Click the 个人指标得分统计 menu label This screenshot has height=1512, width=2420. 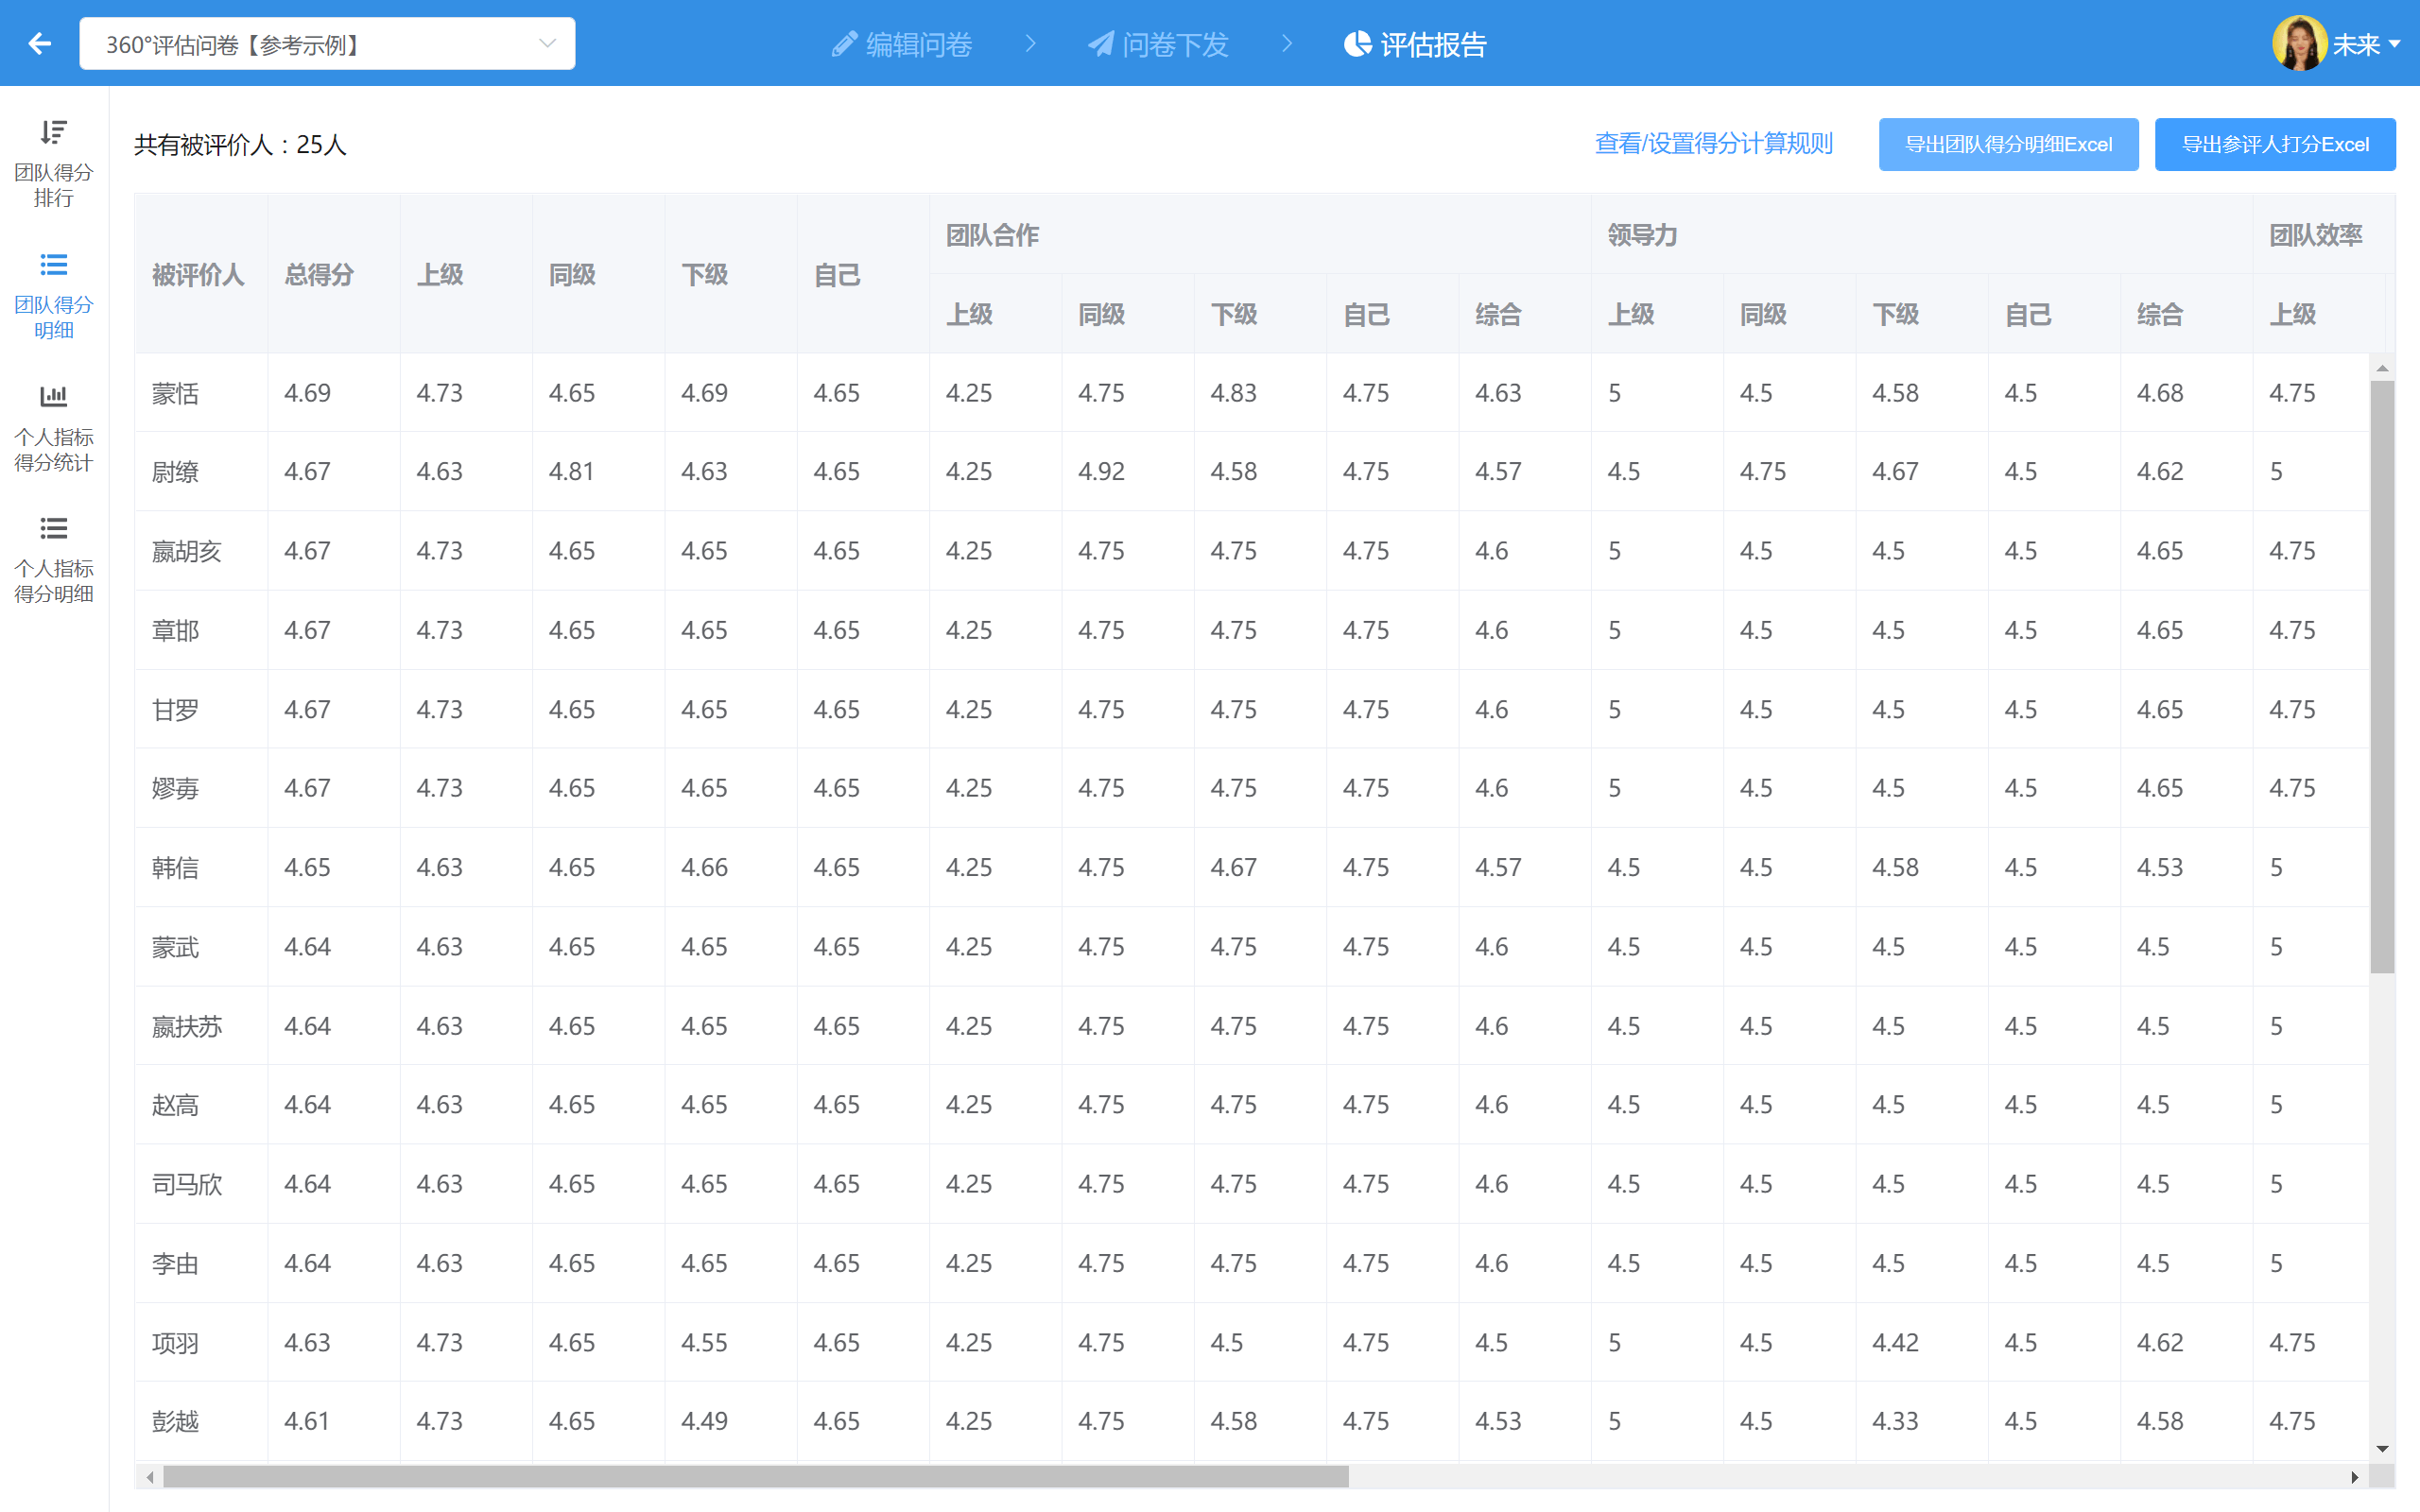coord(53,449)
